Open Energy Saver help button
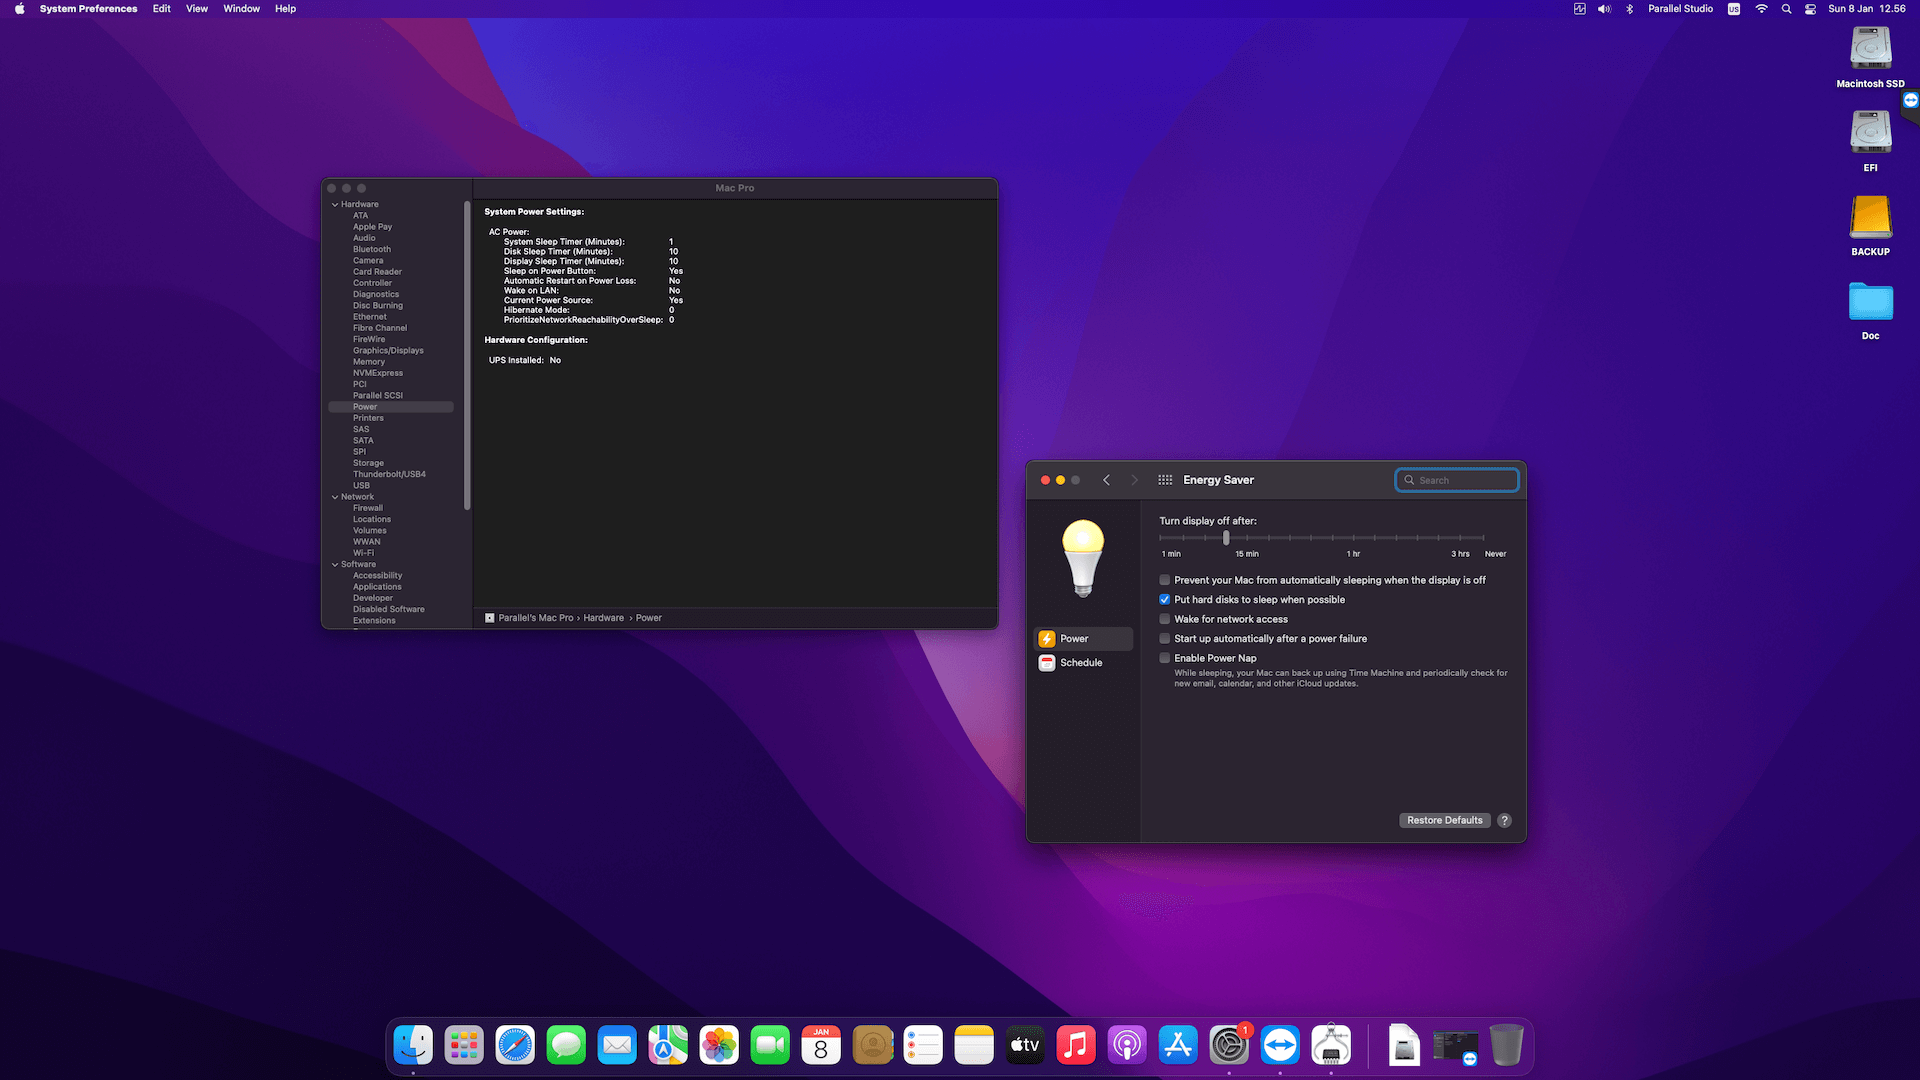The height and width of the screenshot is (1080, 1920). coord(1504,820)
